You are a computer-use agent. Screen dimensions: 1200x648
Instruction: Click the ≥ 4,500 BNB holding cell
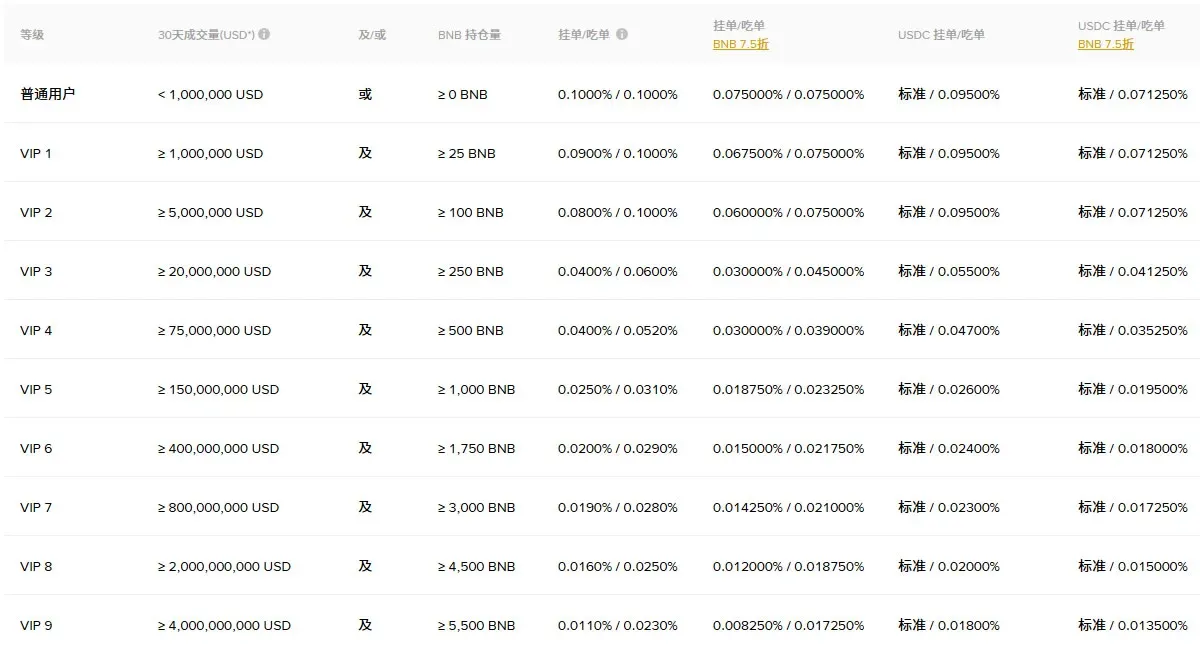[x=477, y=566]
